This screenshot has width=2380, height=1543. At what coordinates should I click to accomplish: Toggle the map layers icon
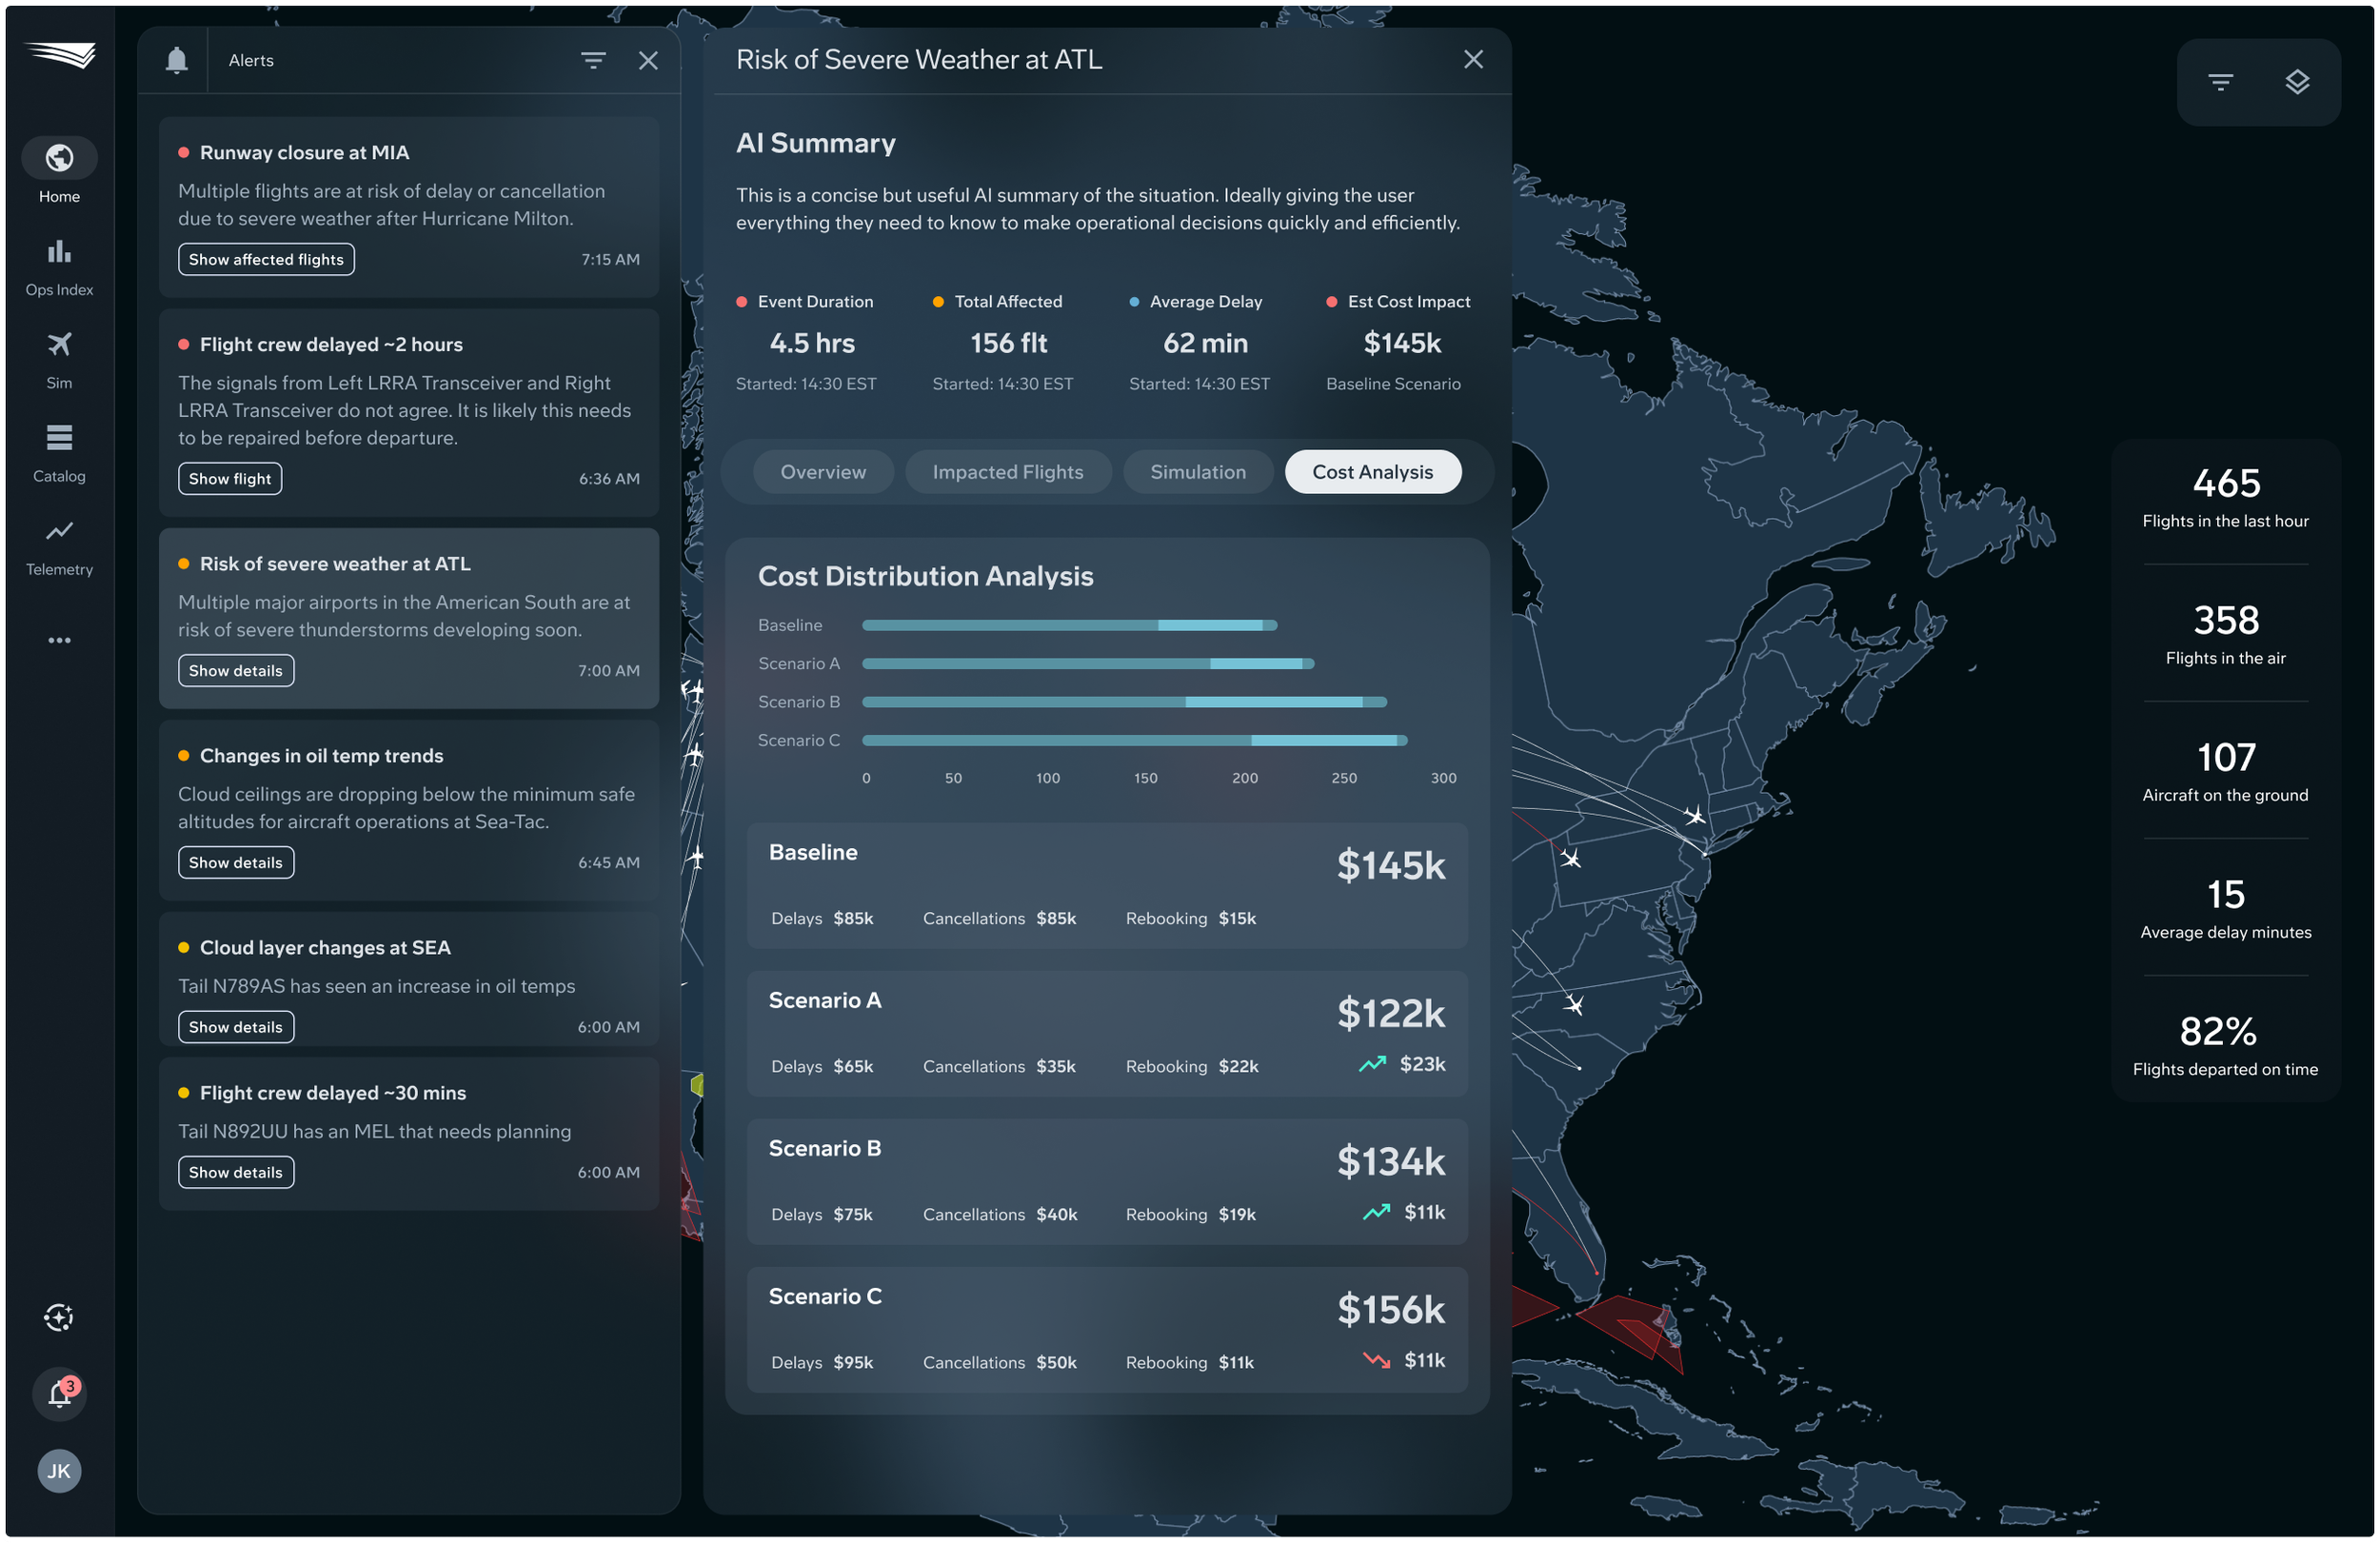pyautogui.click(x=2297, y=82)
